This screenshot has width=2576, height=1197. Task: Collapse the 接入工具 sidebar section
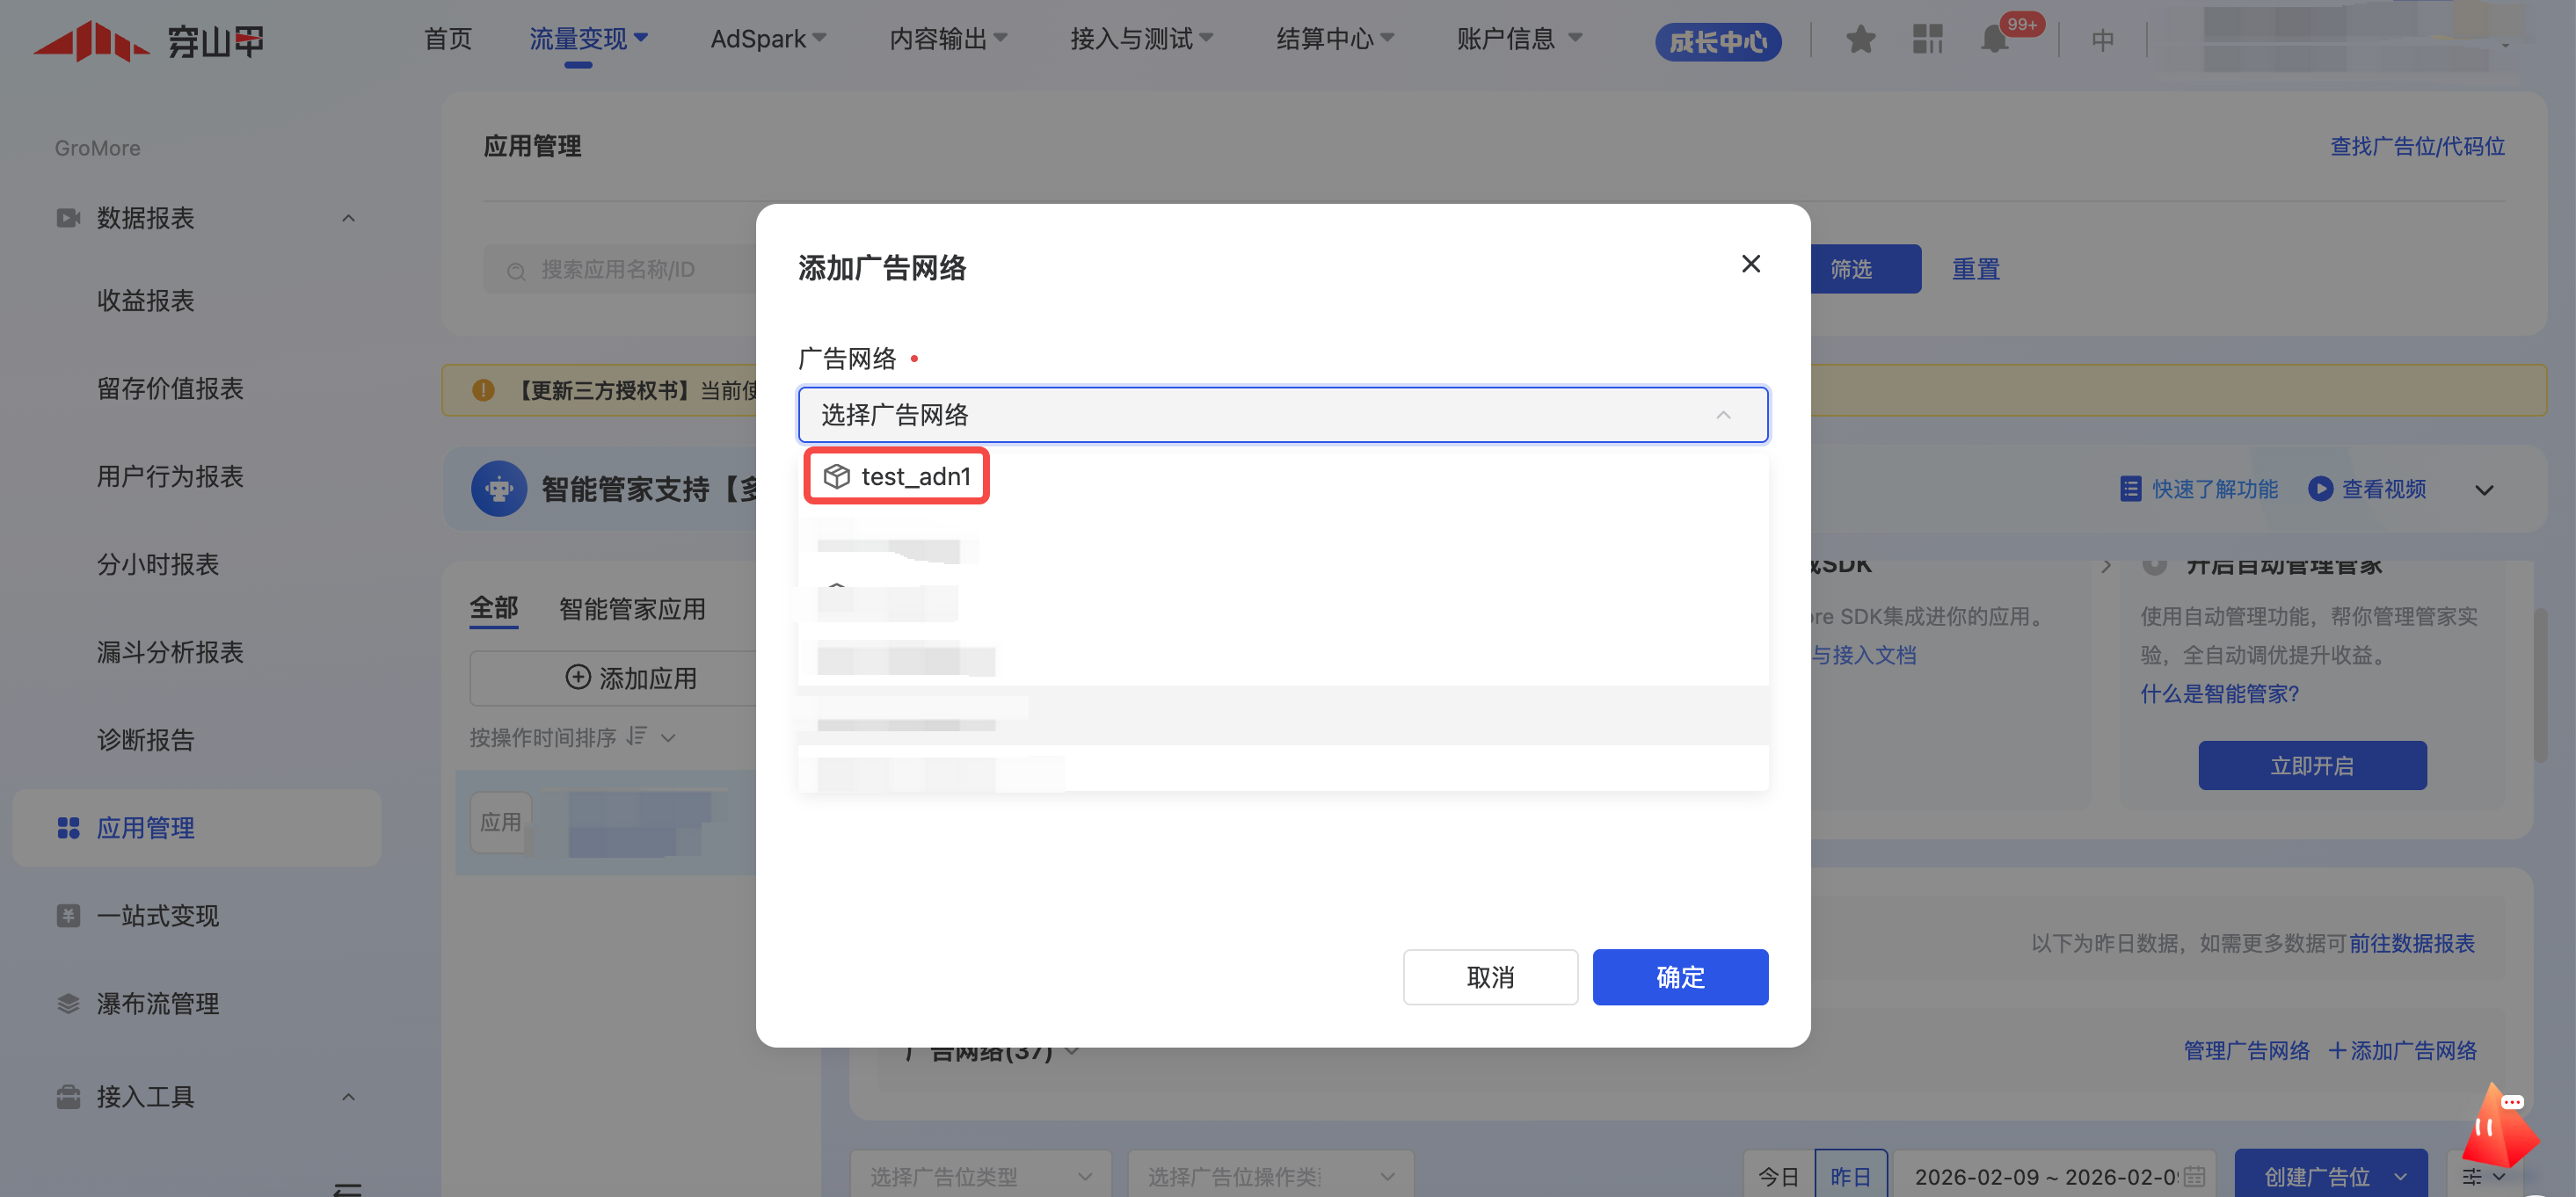coord(348,1097)
